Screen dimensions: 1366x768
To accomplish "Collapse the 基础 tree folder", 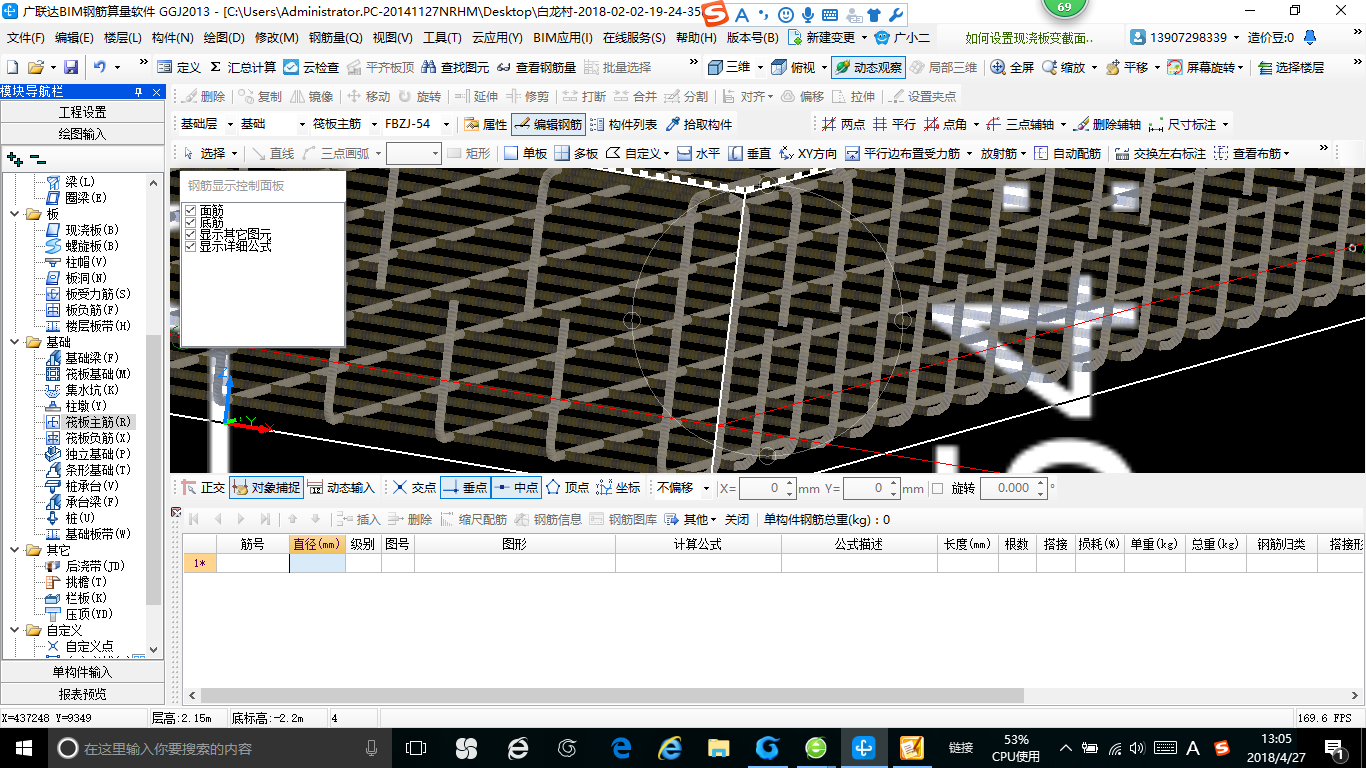I will [15, 342].
